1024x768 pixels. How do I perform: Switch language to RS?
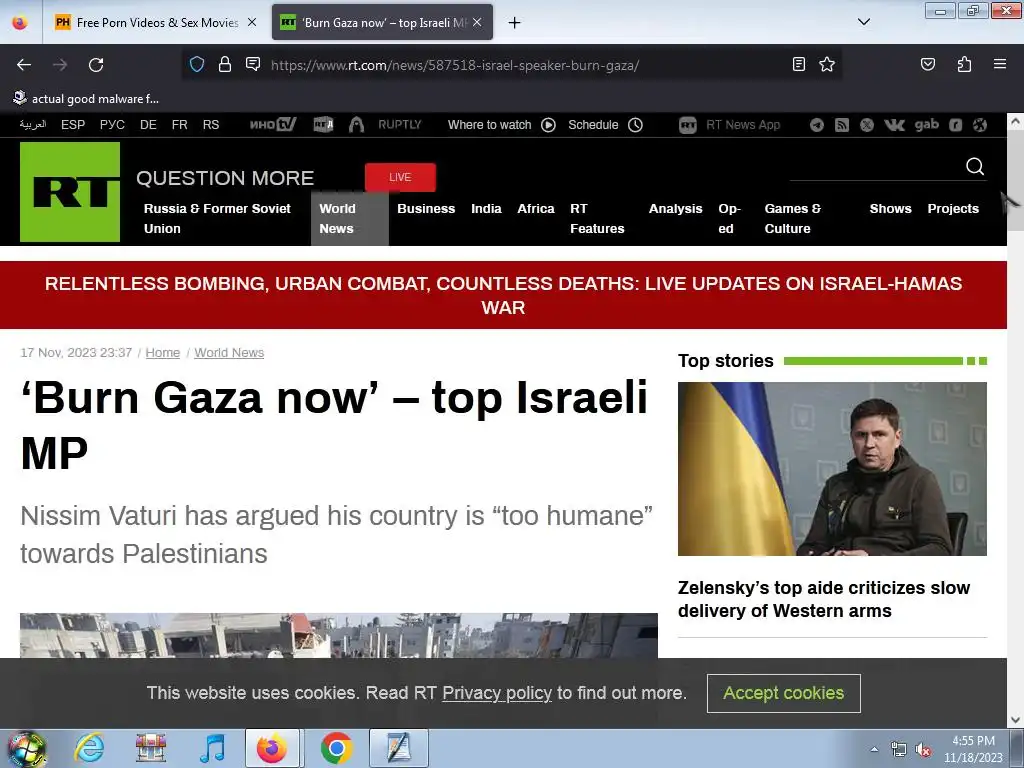tap(210, 125)
